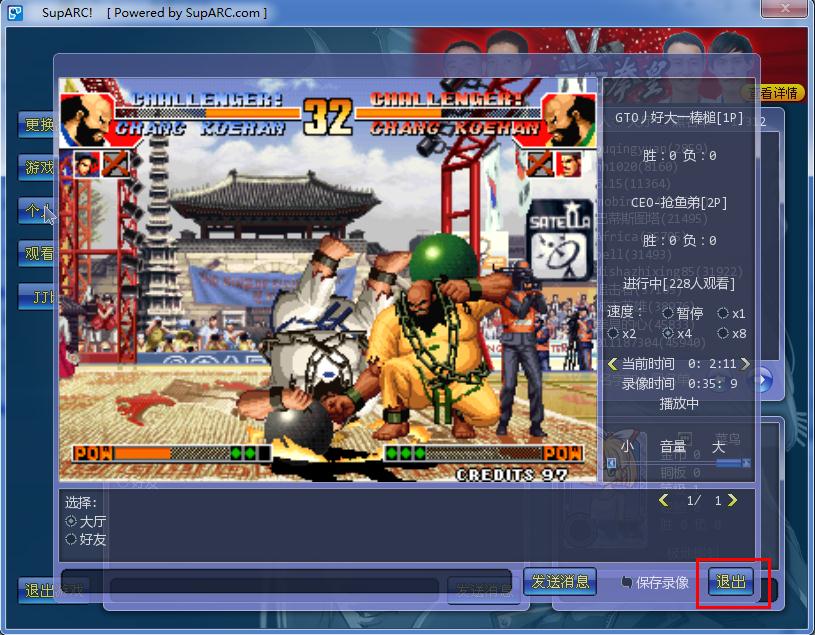815x635 pixels.
Task: Select the 暂停 pause speed option
Action: pyautogui.click(x=668, y=313)
